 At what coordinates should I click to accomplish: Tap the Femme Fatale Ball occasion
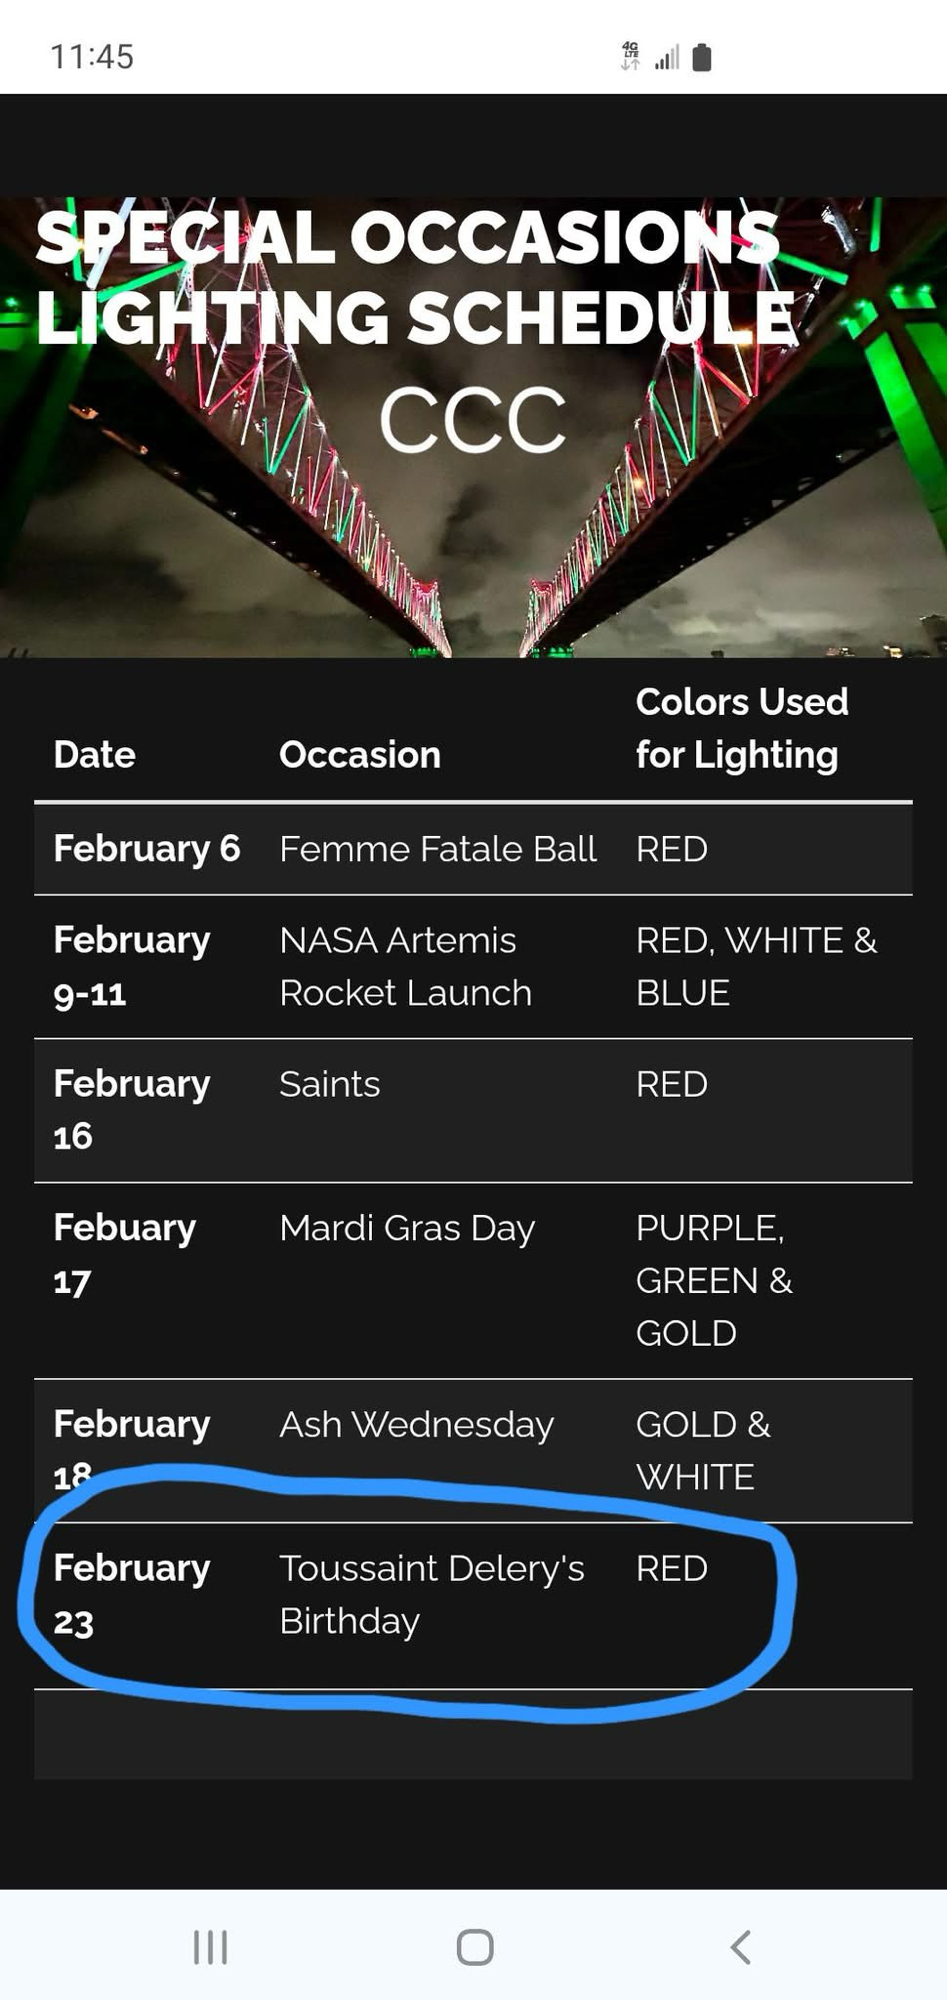pyautogui.click(x=438, y=849)
